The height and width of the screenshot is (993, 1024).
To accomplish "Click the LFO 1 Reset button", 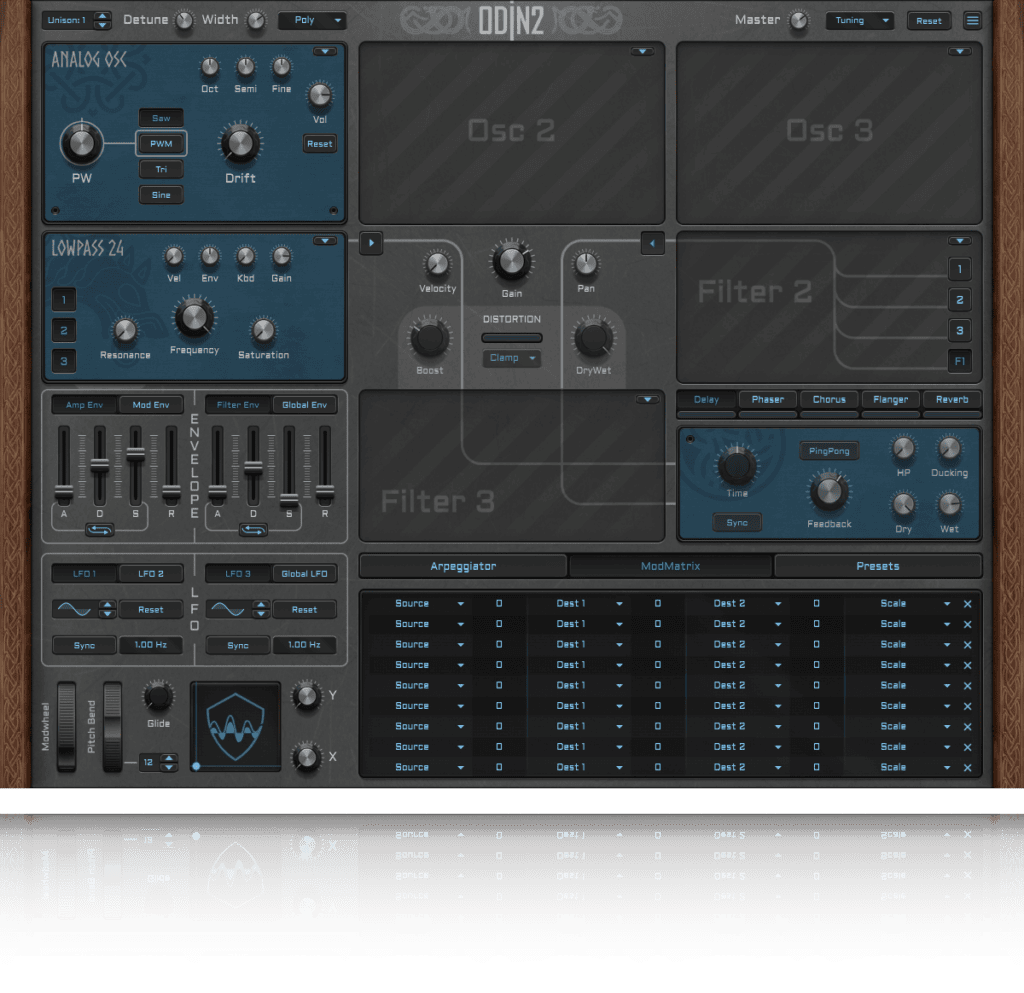I will point(151,609).
